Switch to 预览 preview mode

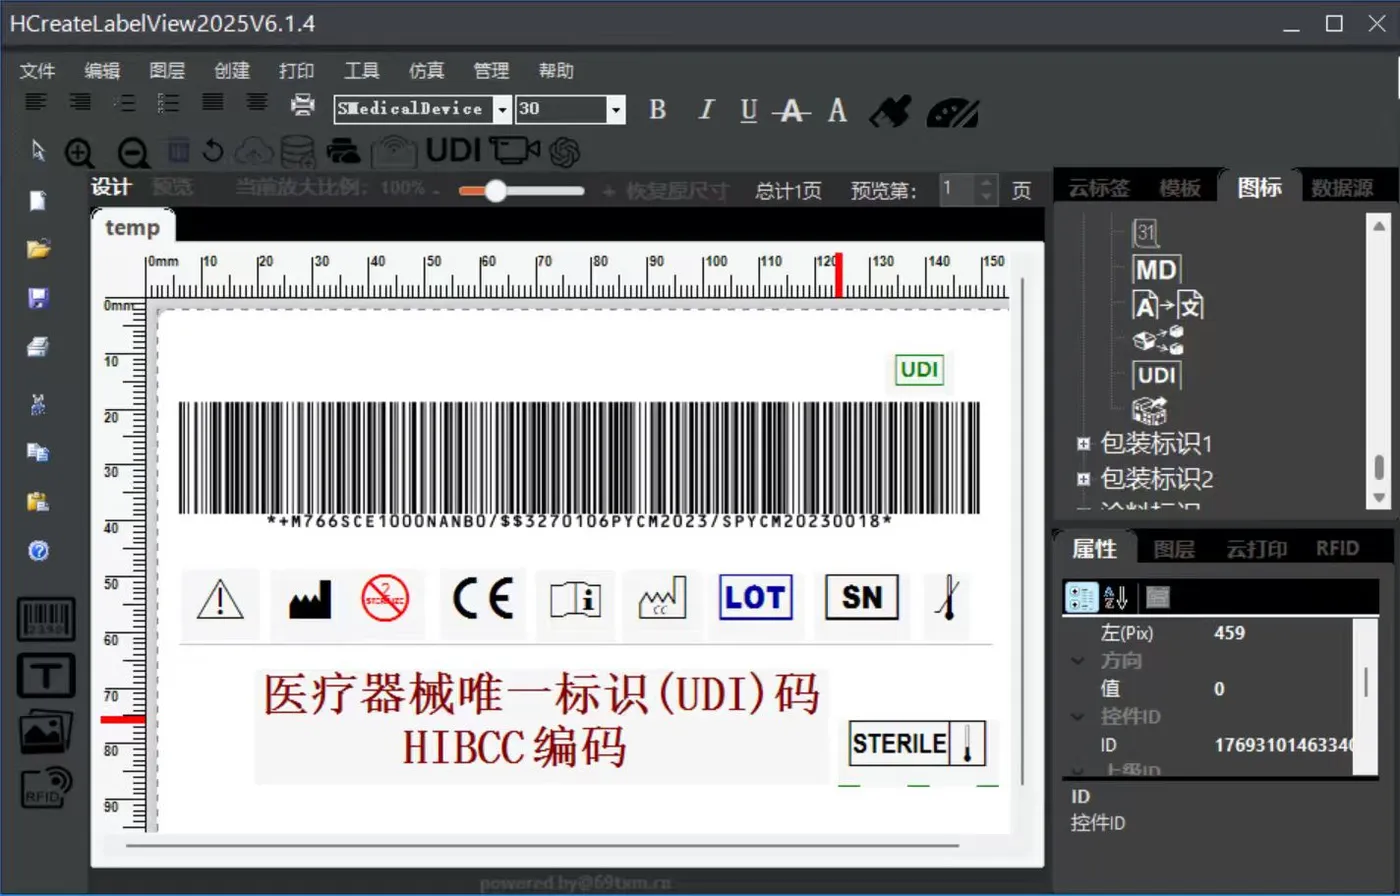[x=172, y=187]
